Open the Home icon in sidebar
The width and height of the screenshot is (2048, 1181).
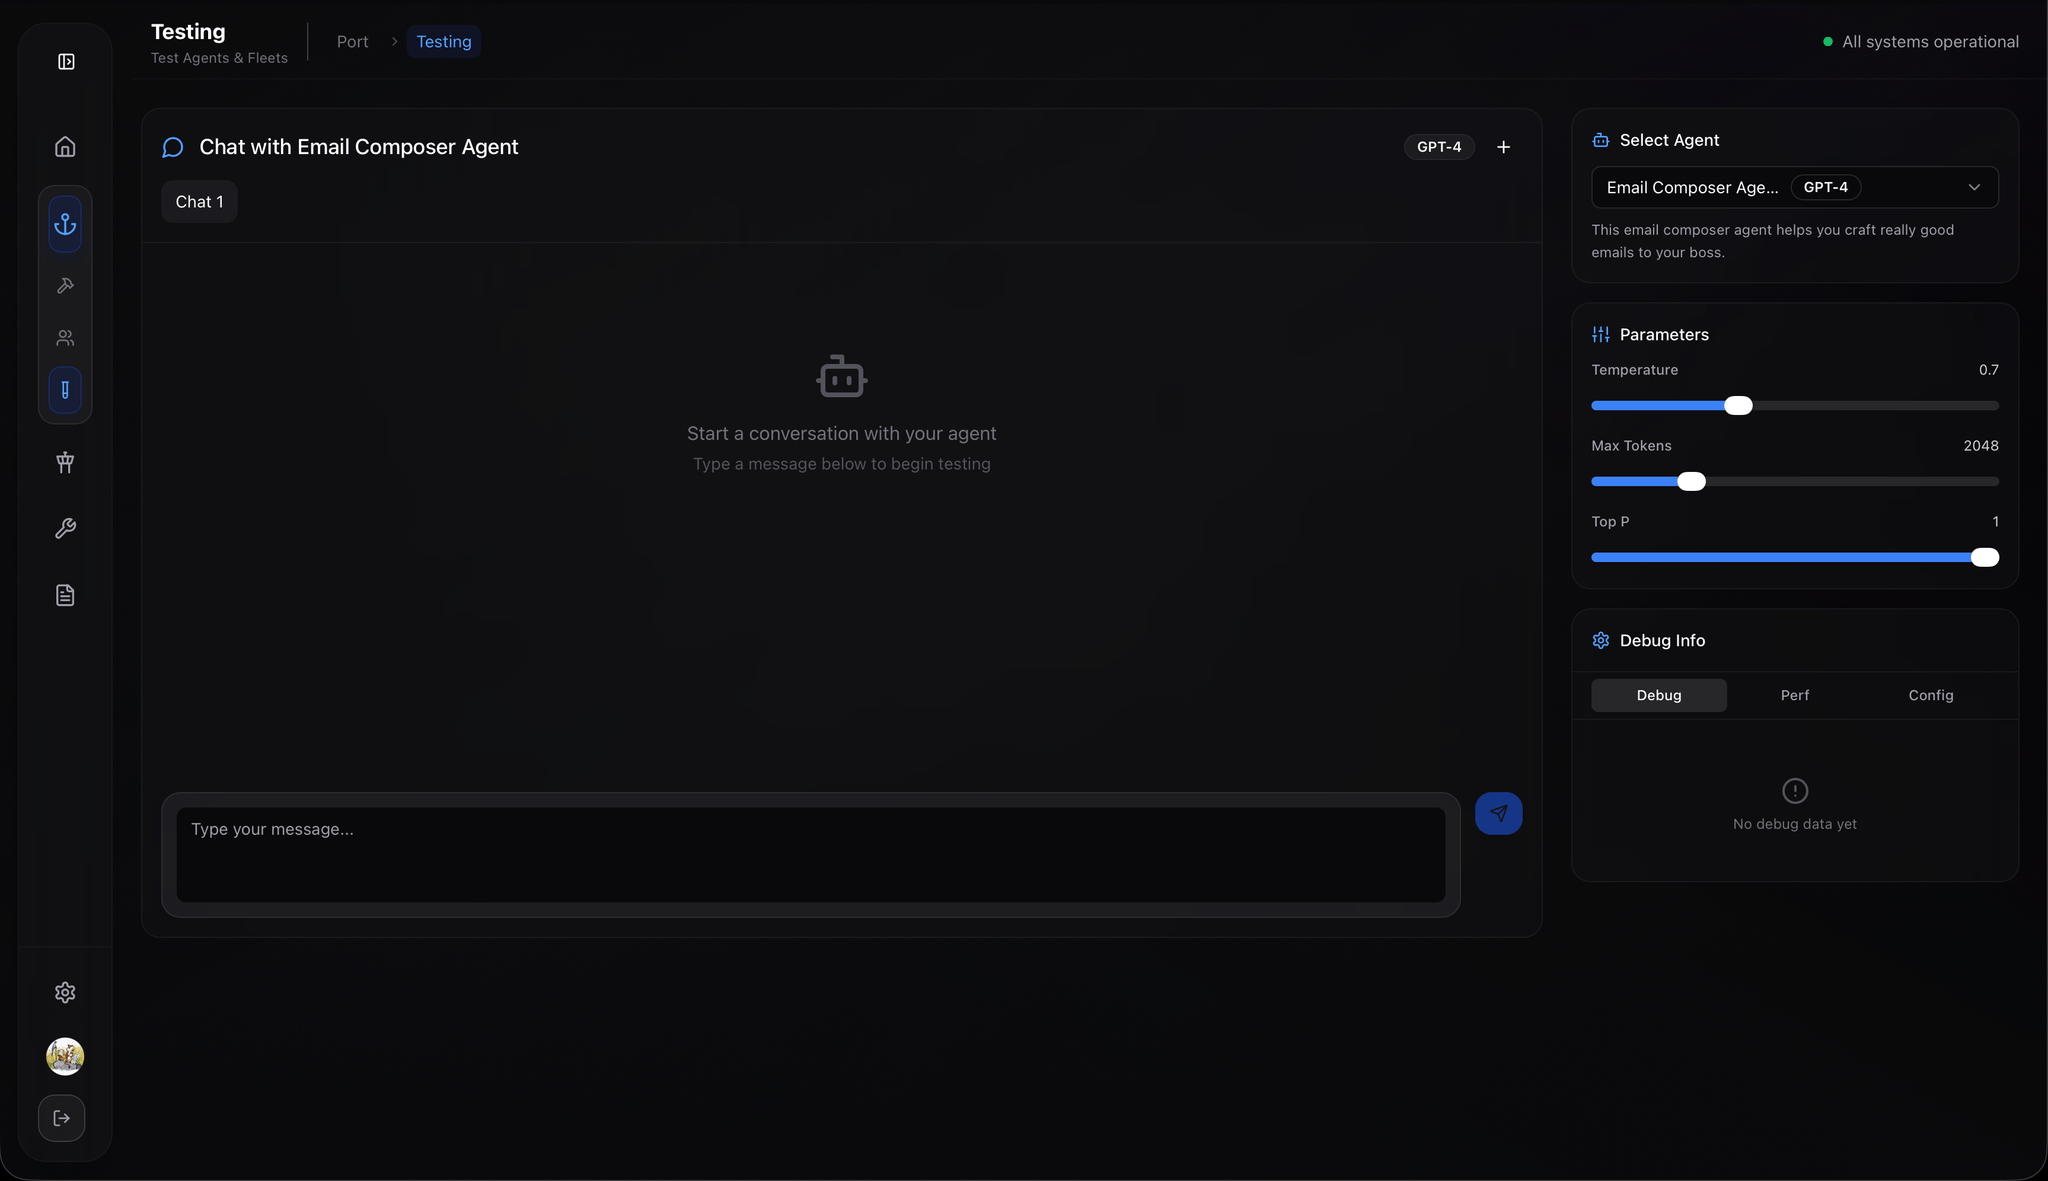click(x=65, y=147)
